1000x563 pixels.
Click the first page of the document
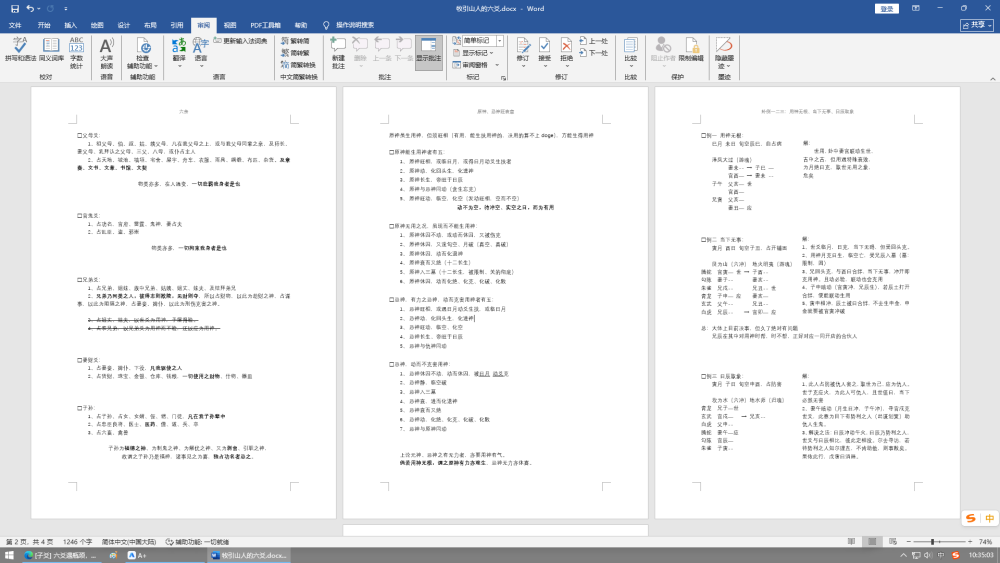[x=184, y=303]
